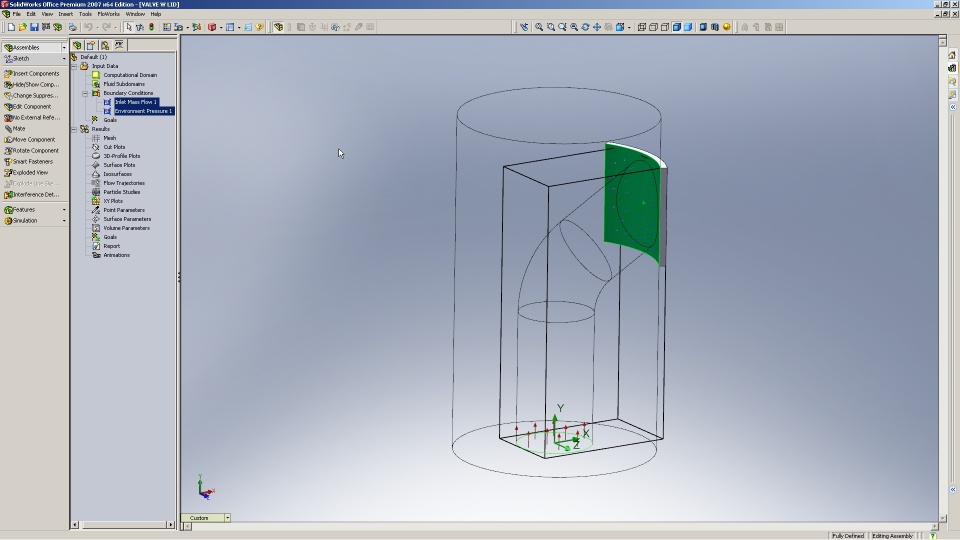Switch to Hidden Lines Removed display

665,27
